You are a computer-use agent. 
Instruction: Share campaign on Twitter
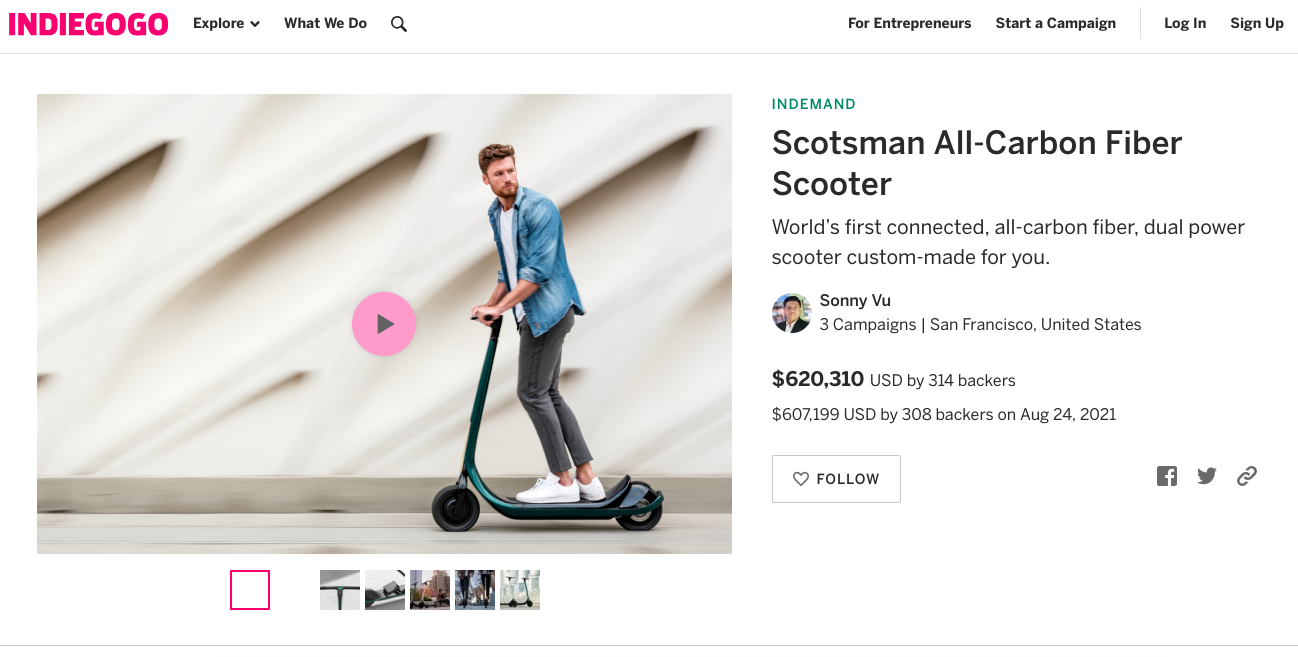1207,476
